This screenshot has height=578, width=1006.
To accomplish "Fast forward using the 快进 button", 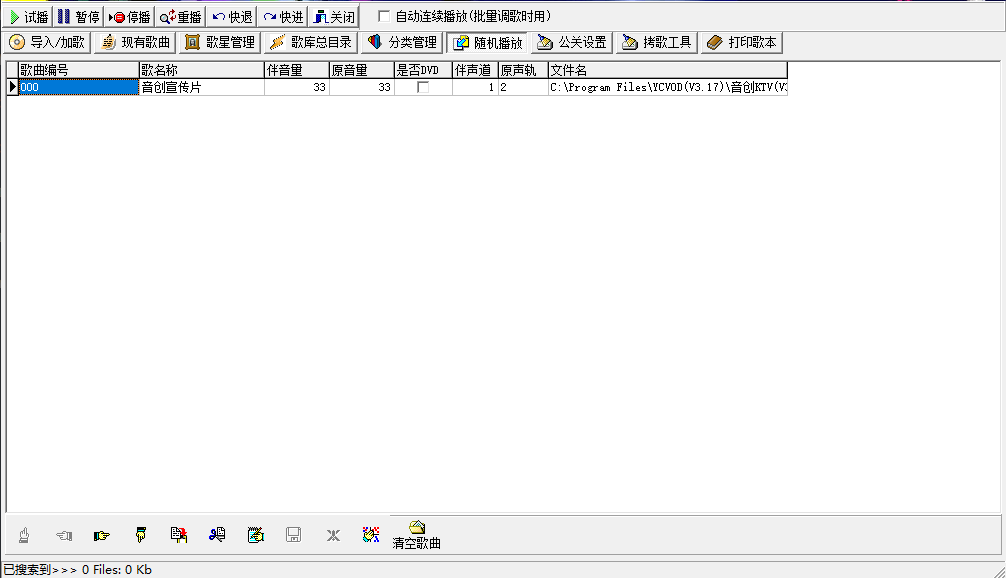I will (x=283, y=17).
